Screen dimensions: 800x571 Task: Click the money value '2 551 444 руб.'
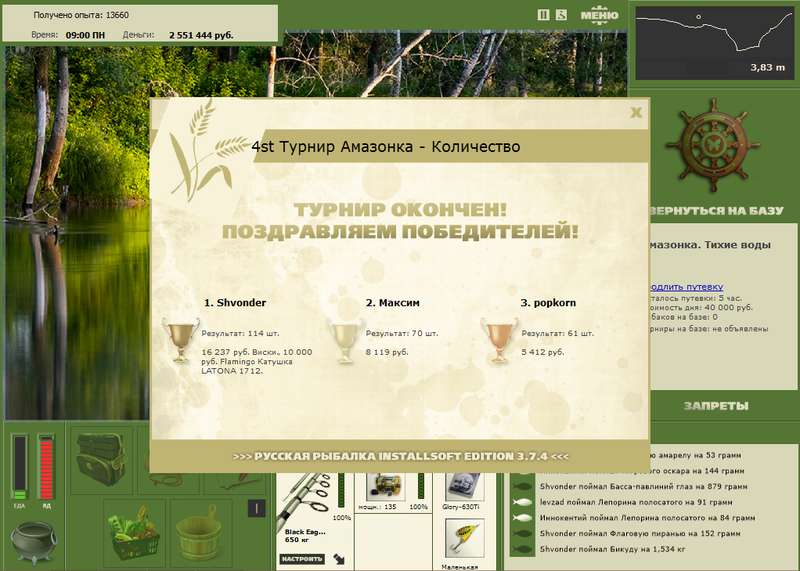201,35
